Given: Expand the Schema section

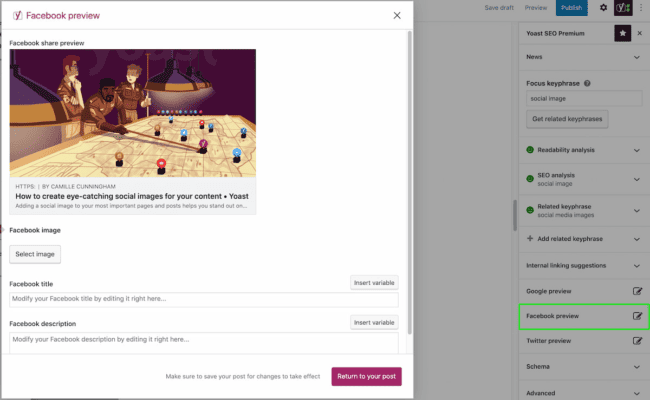Looking at the screenshot, I should [x=637, y=367].
